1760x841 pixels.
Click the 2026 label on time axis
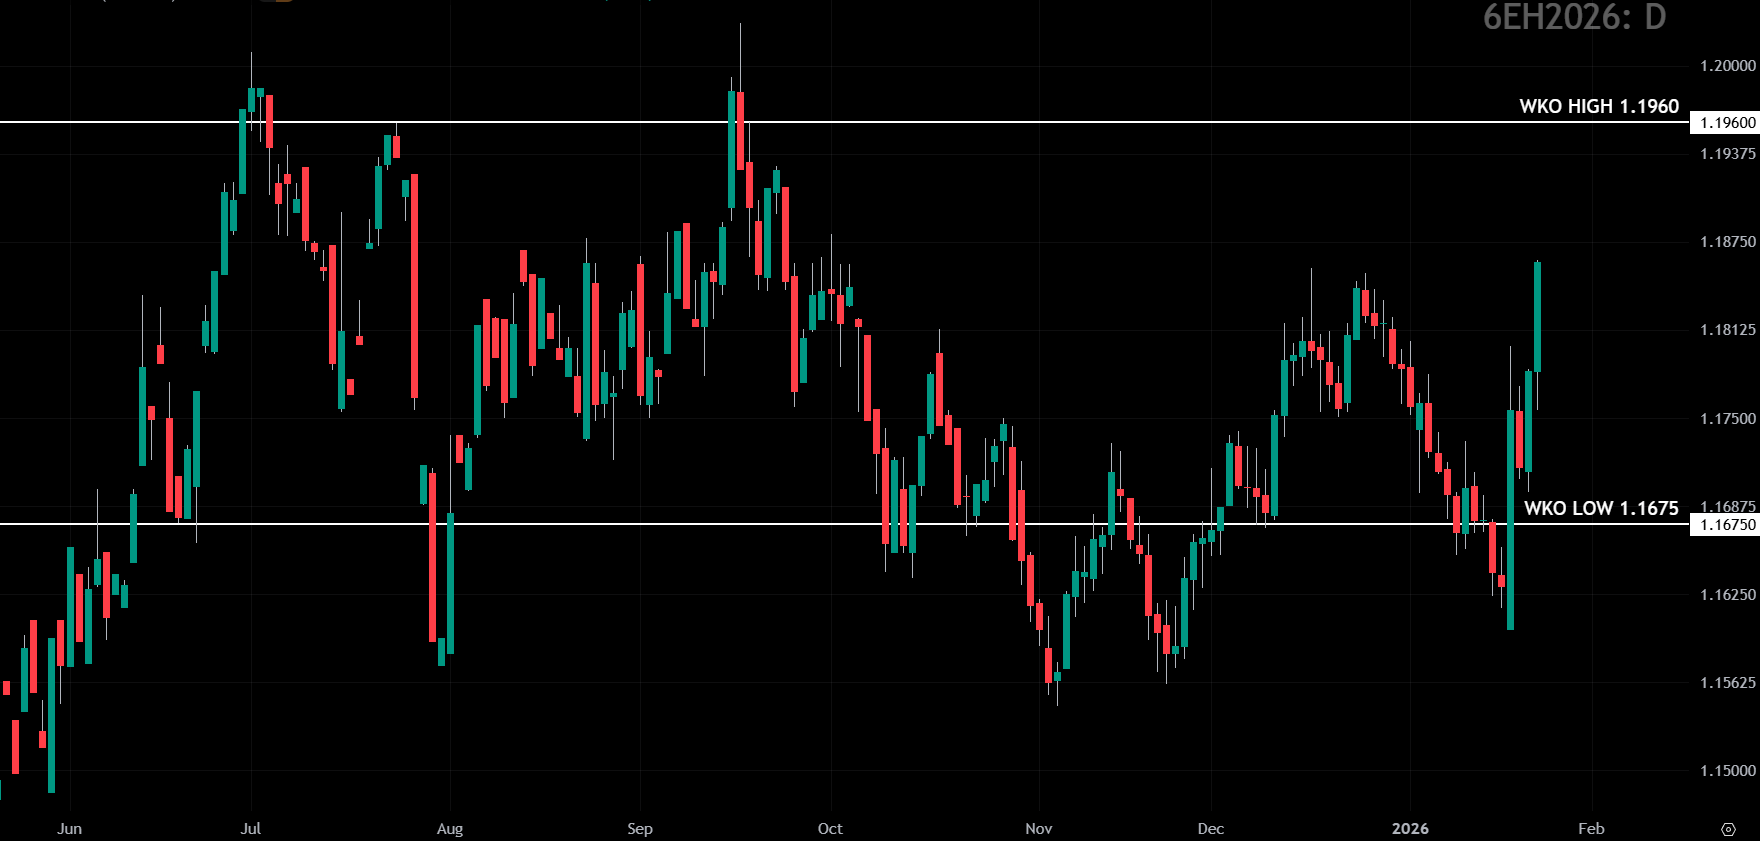[x=1410, y=829]
